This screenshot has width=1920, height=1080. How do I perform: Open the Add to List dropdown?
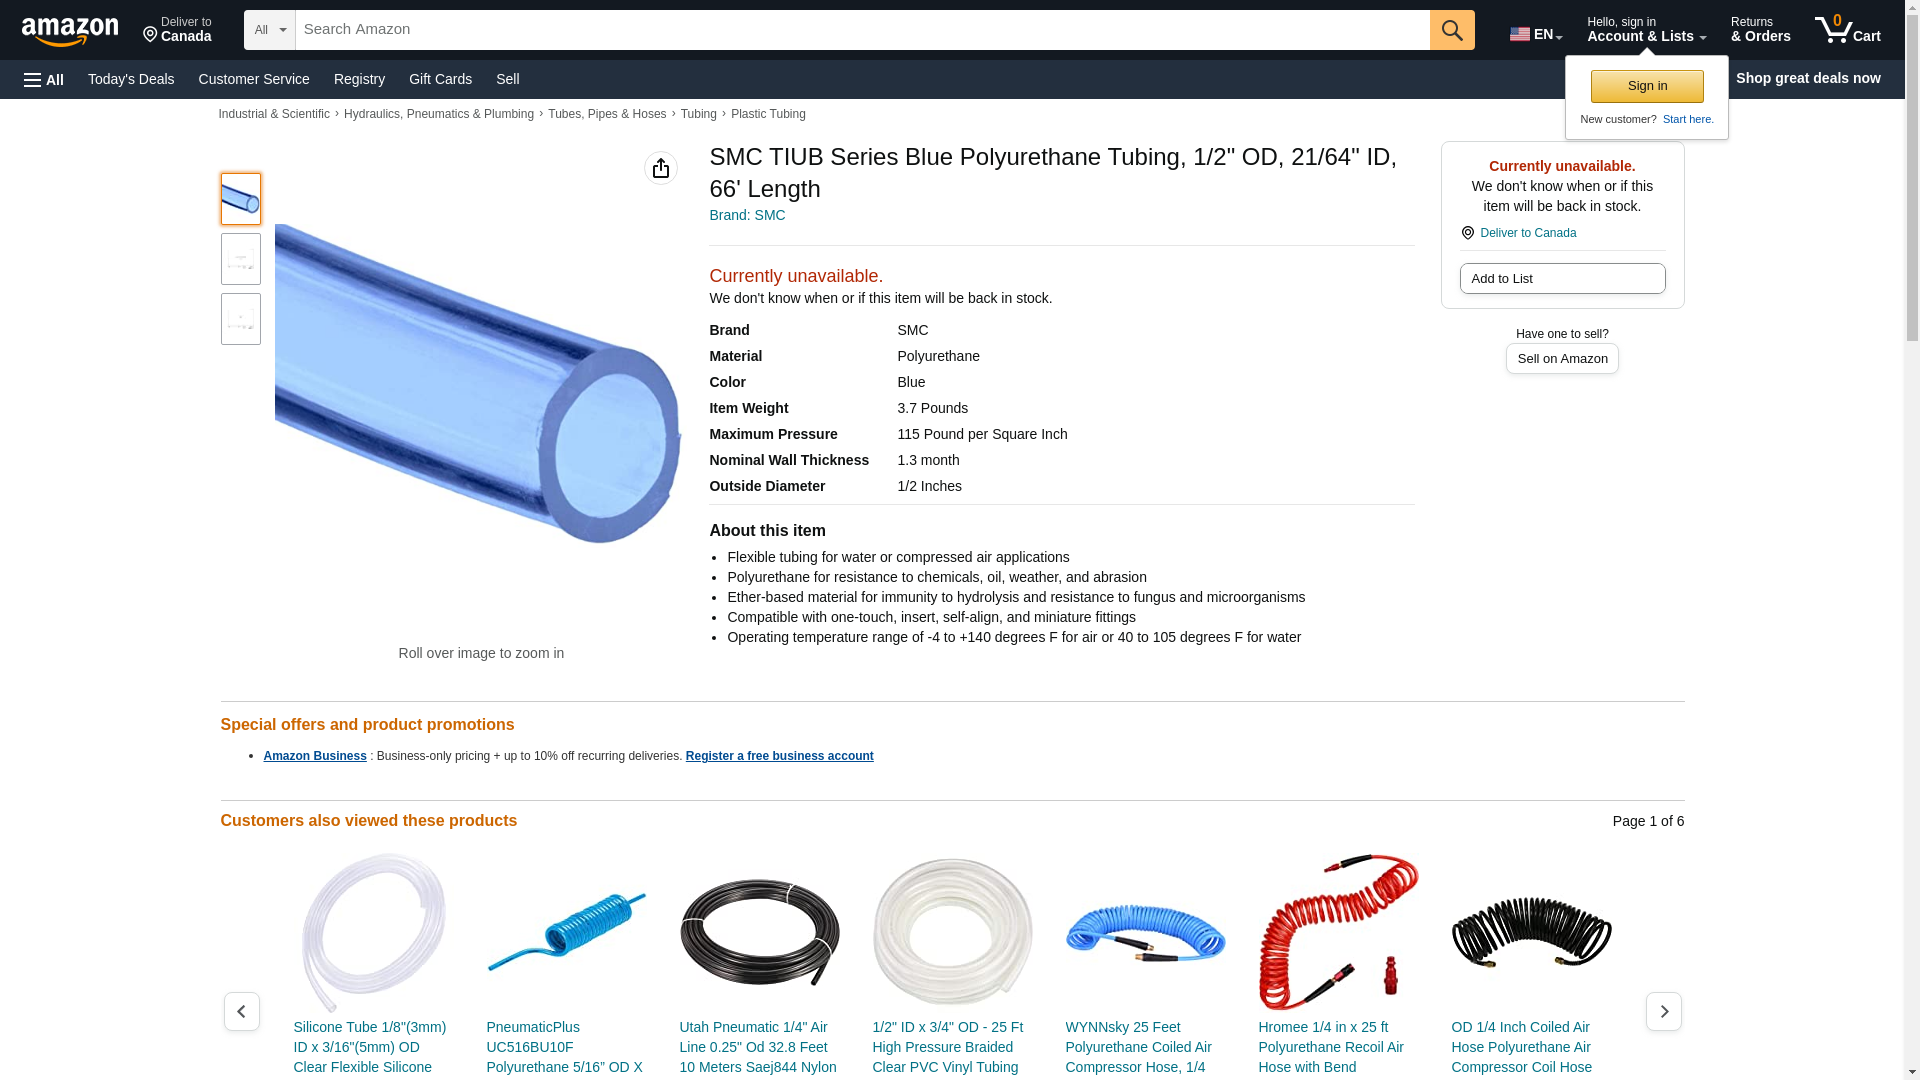(x=1562, y=279)
